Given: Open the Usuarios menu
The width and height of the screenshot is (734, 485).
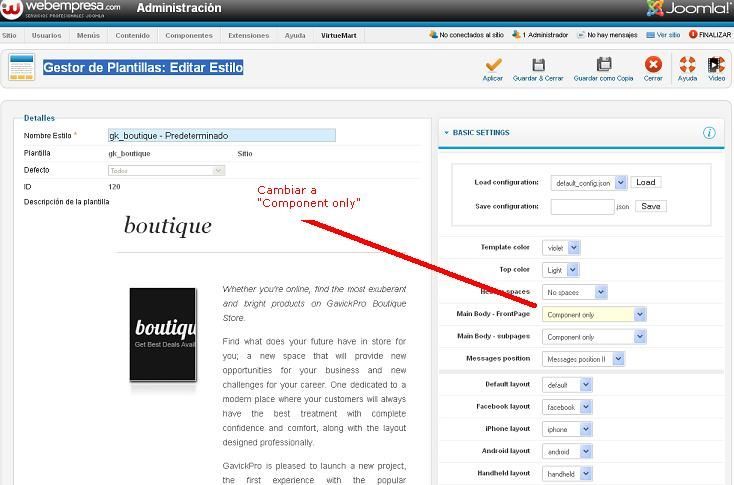Looking at the screenshot, I should coord(46,36).
